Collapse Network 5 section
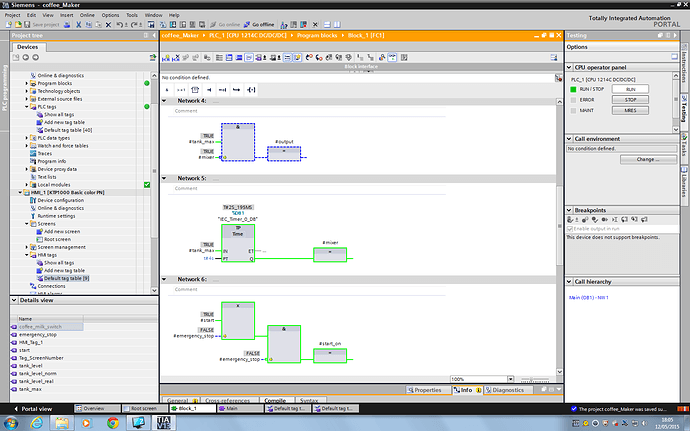Viewport: 690px width, 431px height. pyautogui.click(x=165, y=178)
